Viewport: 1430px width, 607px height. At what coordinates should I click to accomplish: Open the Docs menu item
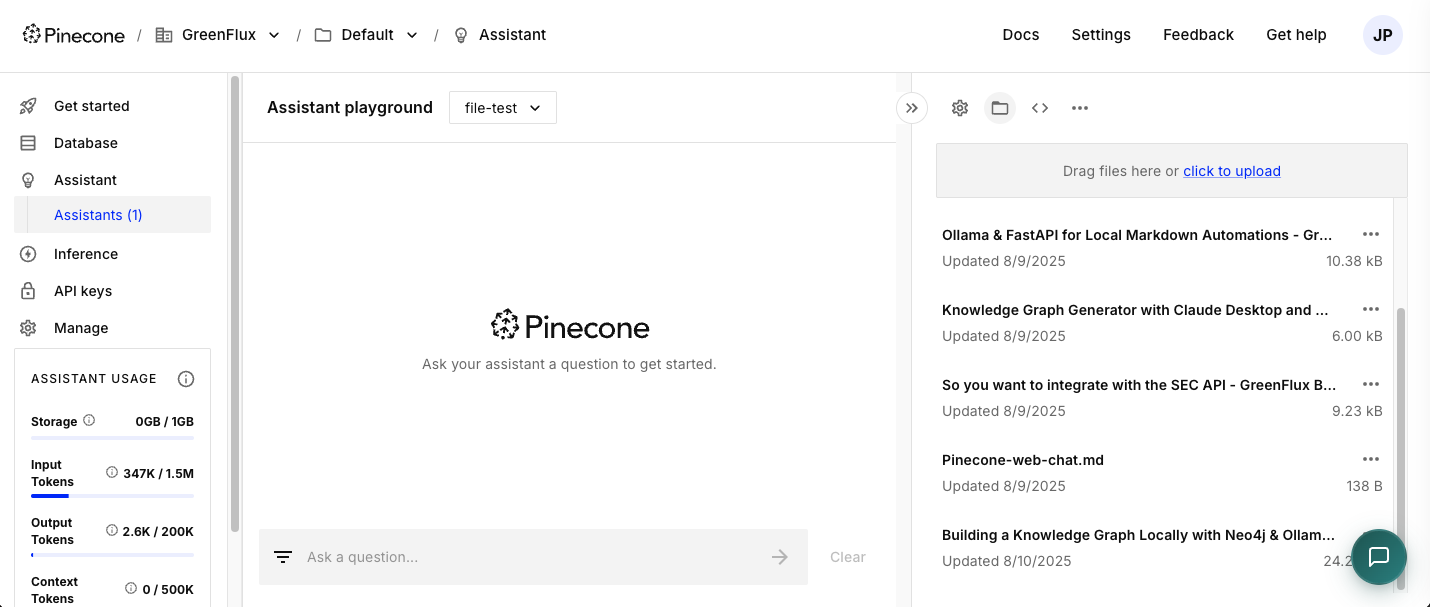[1020, 34]
